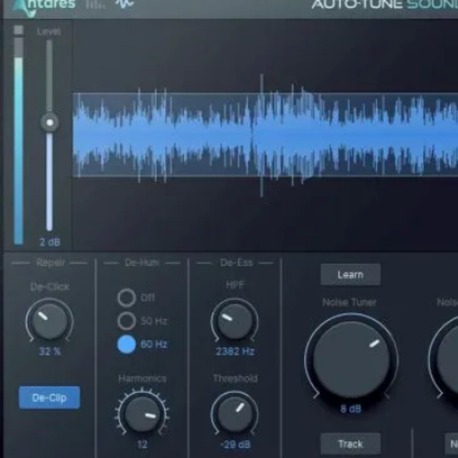Select the De-Hum Off radio button
Screen dimensions: 458x458
click(x=126, y=298)
